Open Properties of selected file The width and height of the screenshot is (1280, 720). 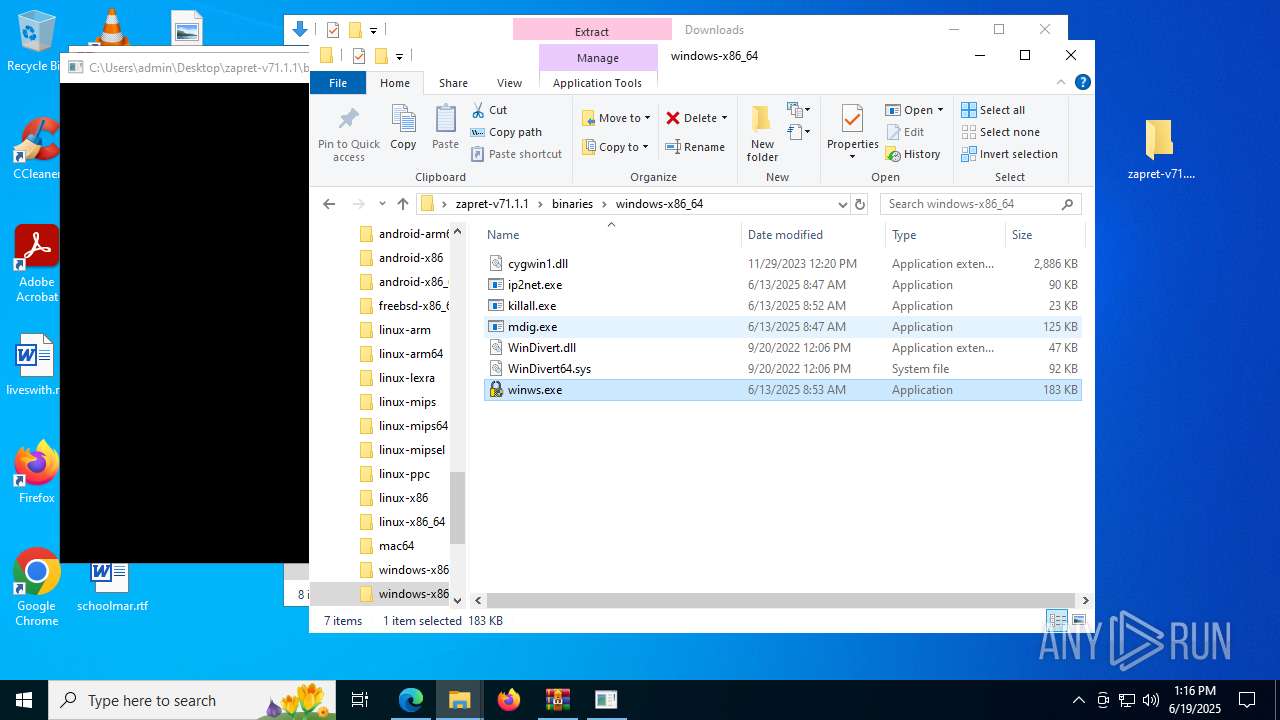point(852,133)
